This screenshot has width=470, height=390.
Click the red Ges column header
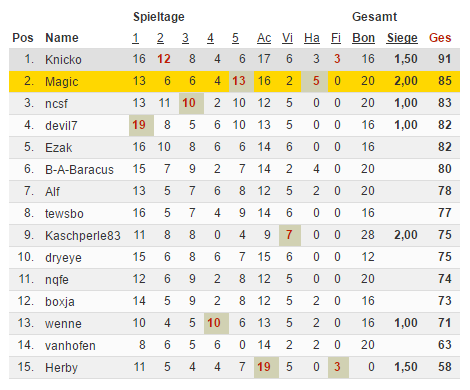click(x=440, y=38)
